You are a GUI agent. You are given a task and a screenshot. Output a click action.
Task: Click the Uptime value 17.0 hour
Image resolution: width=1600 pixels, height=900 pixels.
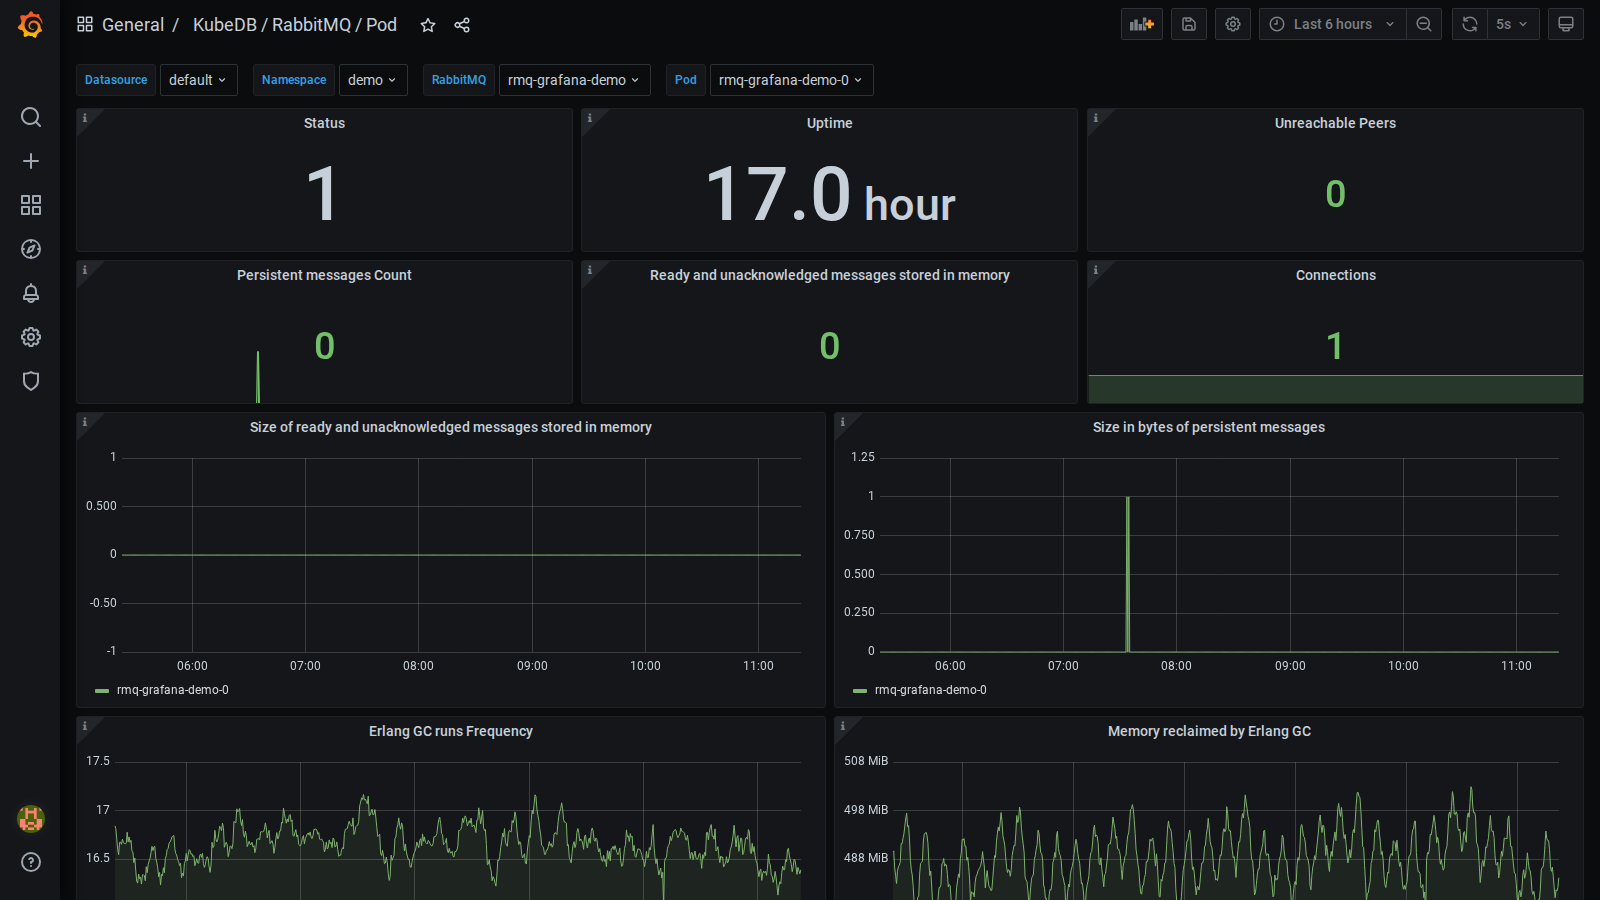click(830, 195)
